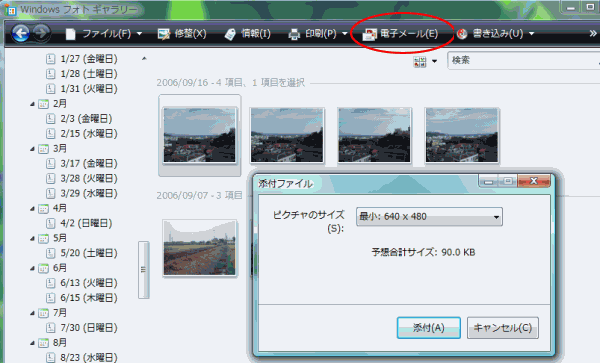The width and height of the screenshot is (600, 363).
Task: Click the 7月 calendar icon
Action: (44, 313)
